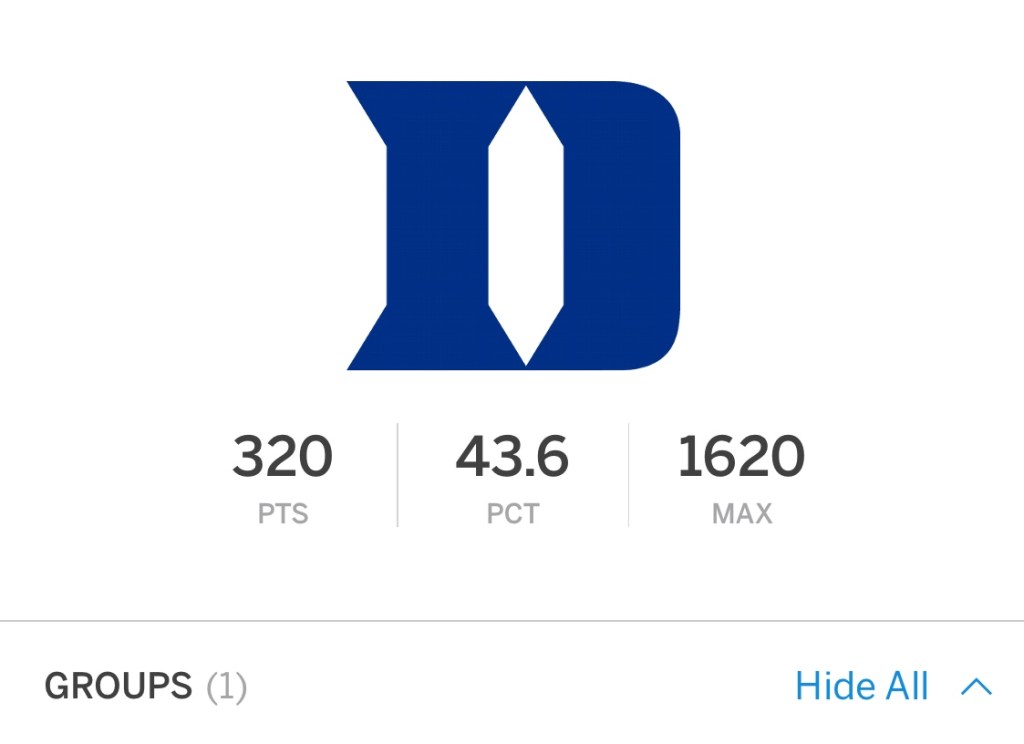The height and width of the screenshot is (744, 1024).
Task: Click the Duke blue D logo
Action: (513, 225)
